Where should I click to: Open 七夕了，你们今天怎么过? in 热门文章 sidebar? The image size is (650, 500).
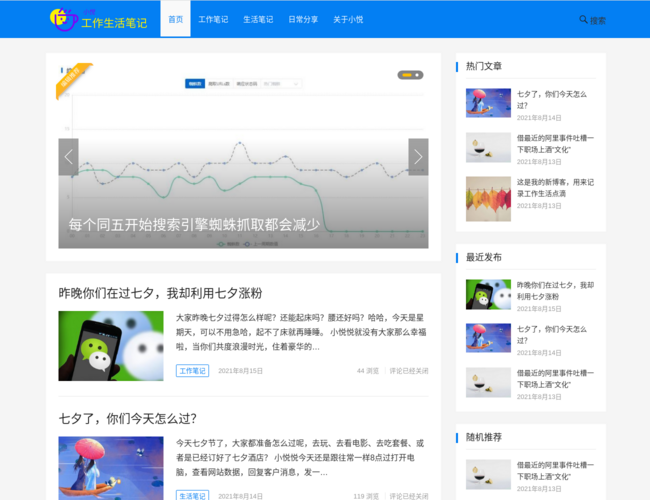tap(552, 100)
